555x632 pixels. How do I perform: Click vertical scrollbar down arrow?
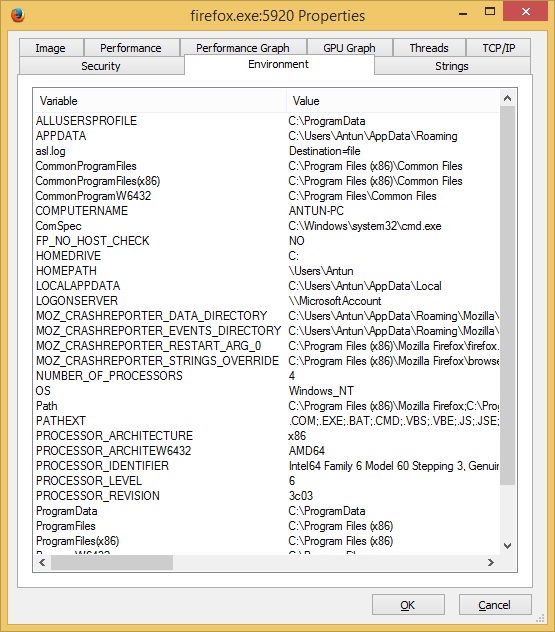pos(507,546)
